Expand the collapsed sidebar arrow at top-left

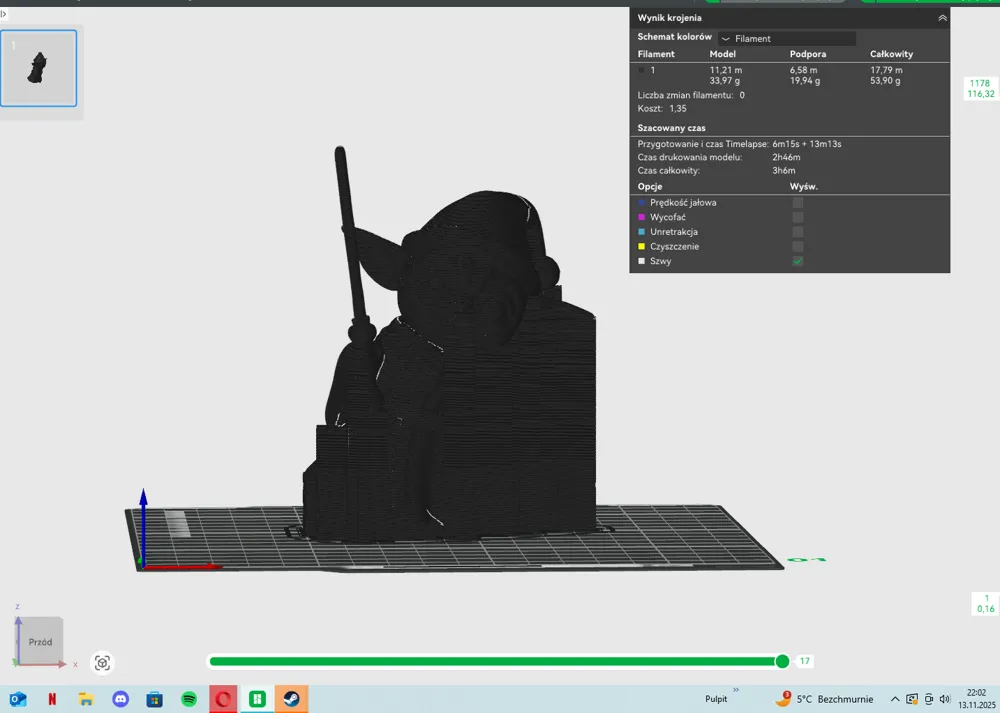tap(3, 13)
